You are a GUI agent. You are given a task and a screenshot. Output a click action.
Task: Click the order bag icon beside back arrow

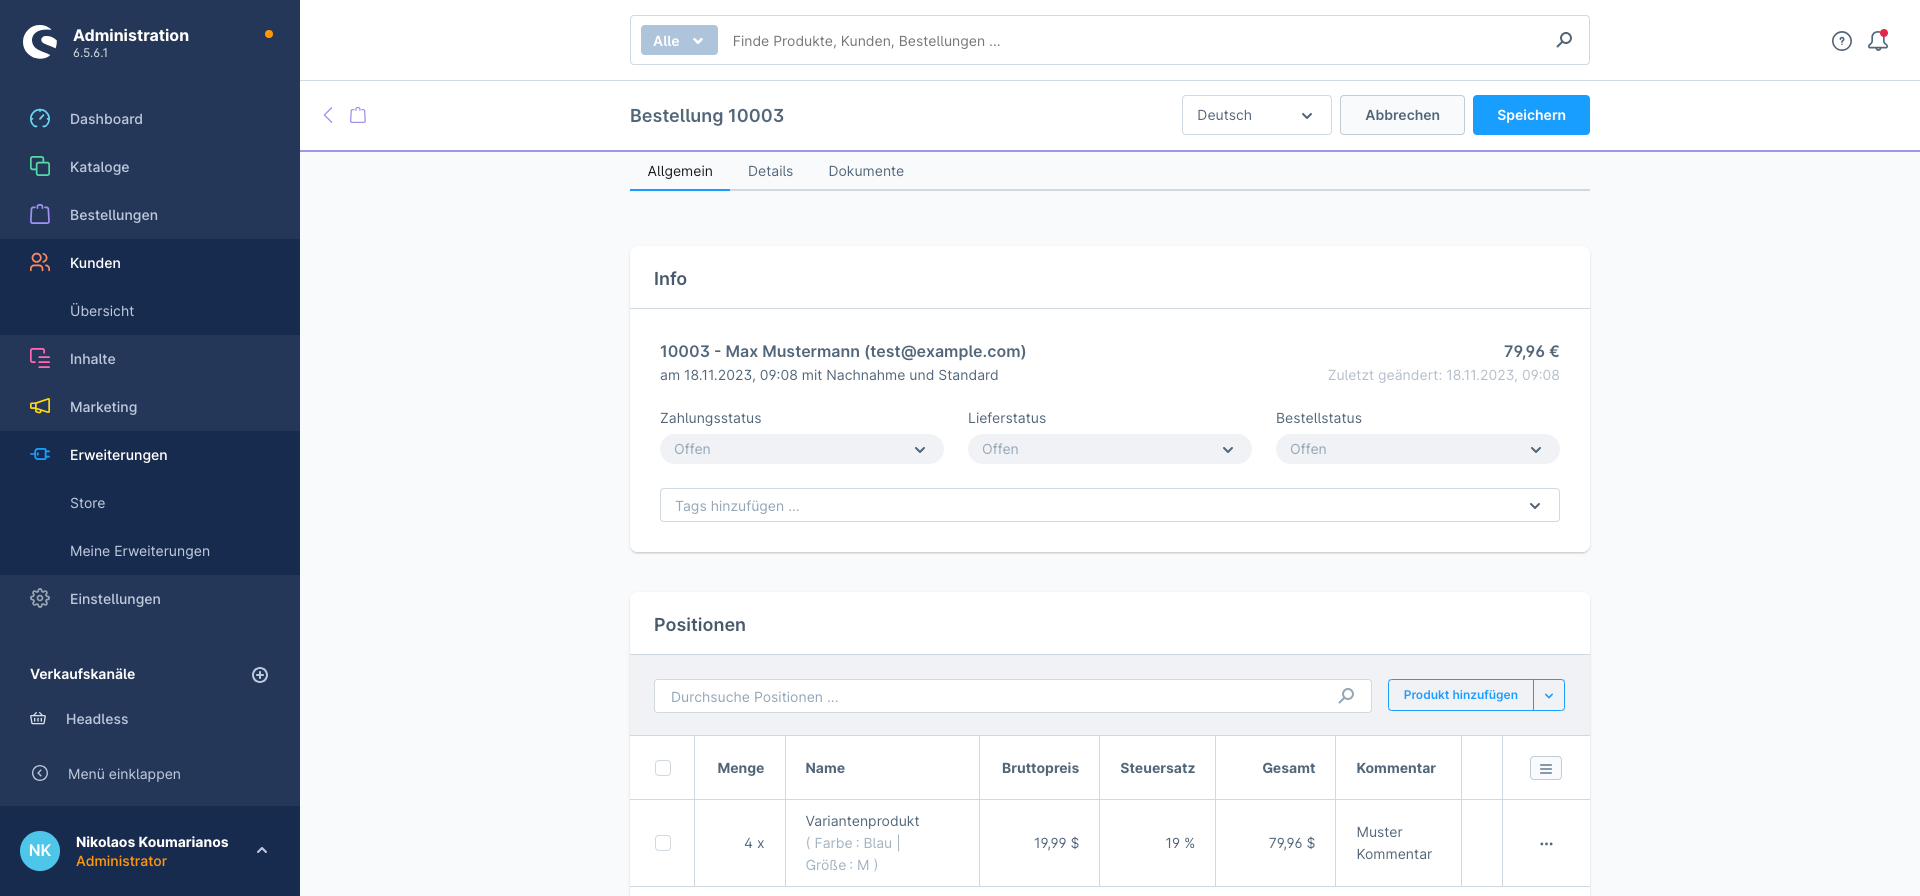coord(358,115)
